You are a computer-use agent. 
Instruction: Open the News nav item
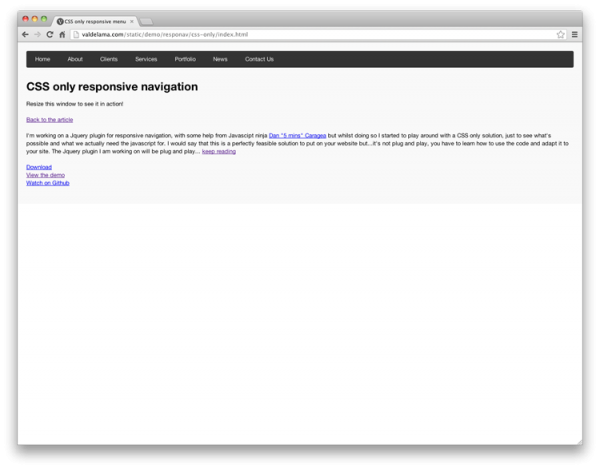[220, 59]
